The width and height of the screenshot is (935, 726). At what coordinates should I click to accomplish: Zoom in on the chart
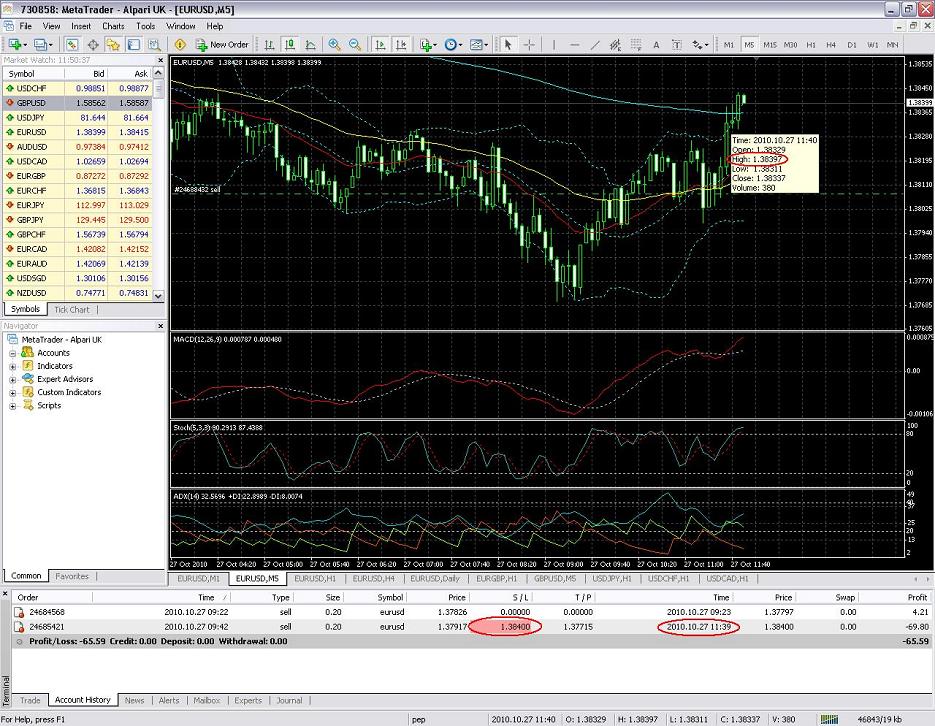tap(333, 45)
